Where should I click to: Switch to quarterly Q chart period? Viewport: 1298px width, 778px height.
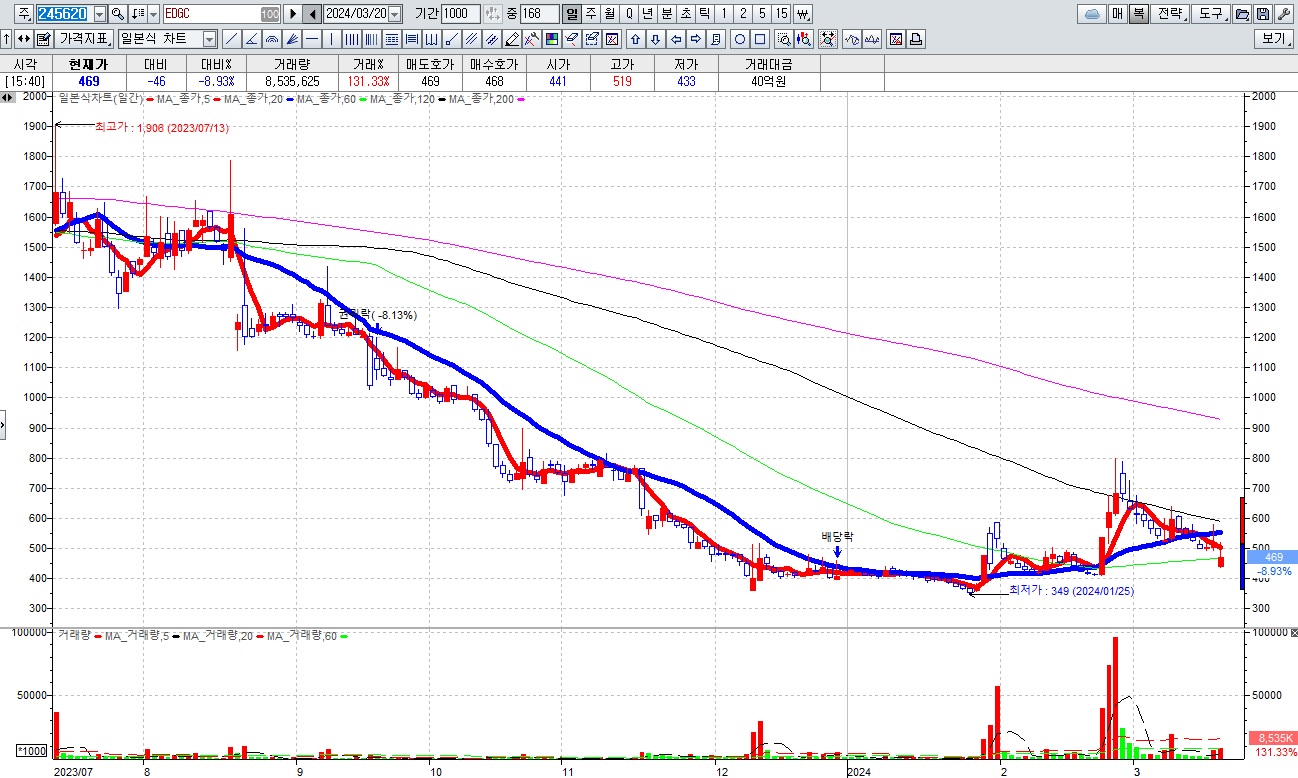[628, 14]
